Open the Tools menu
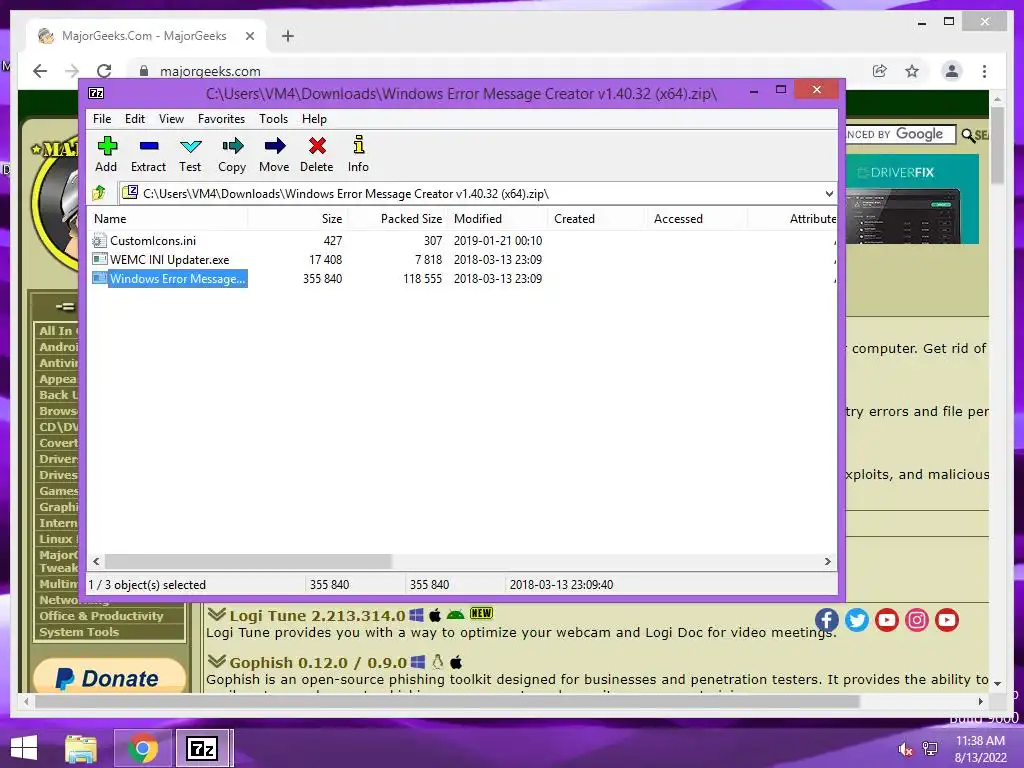Screen dimensions: 1024x768 click(x=274, y=119)
